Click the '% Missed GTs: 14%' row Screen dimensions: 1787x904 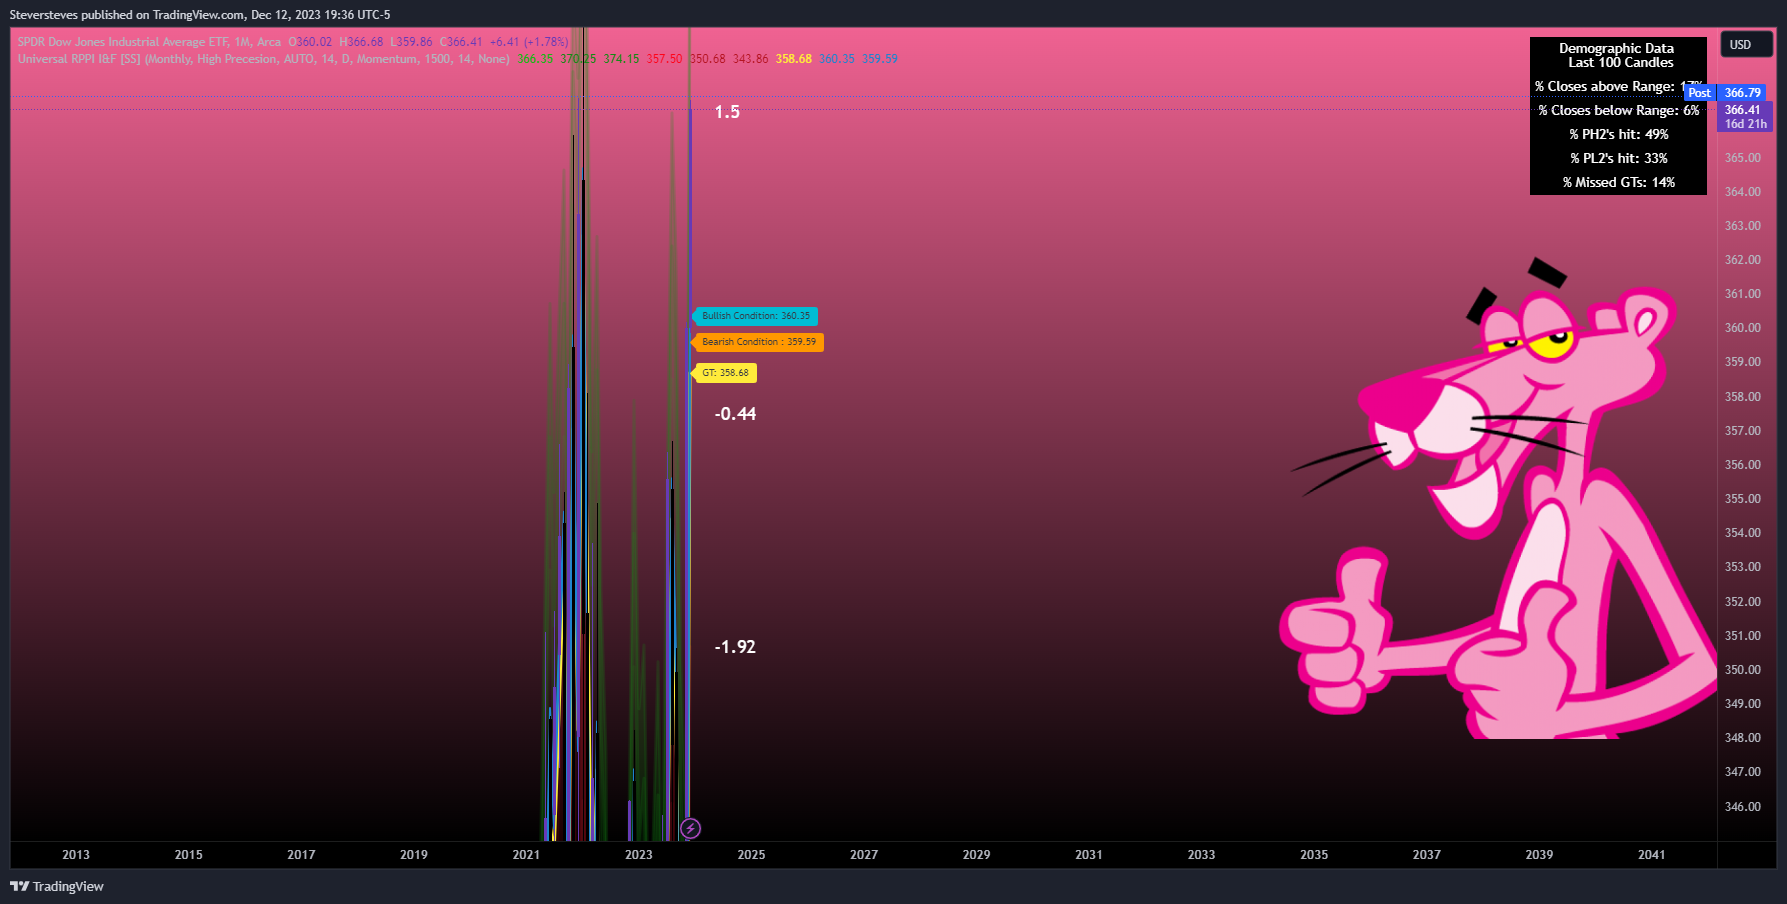(x=1619, y=183)
